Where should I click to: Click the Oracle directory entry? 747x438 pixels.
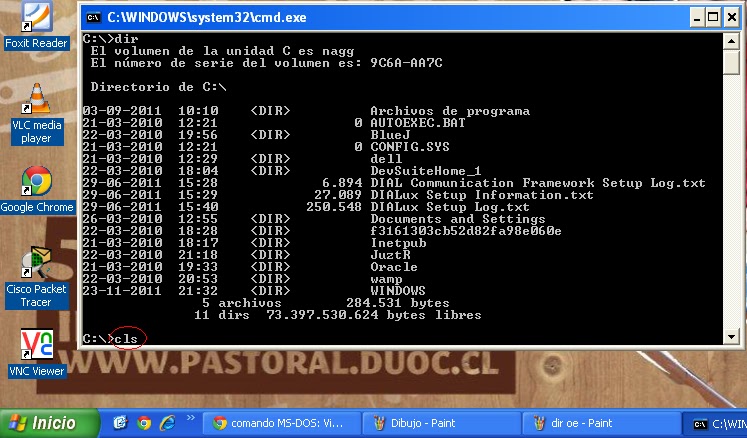coord(394,267)
